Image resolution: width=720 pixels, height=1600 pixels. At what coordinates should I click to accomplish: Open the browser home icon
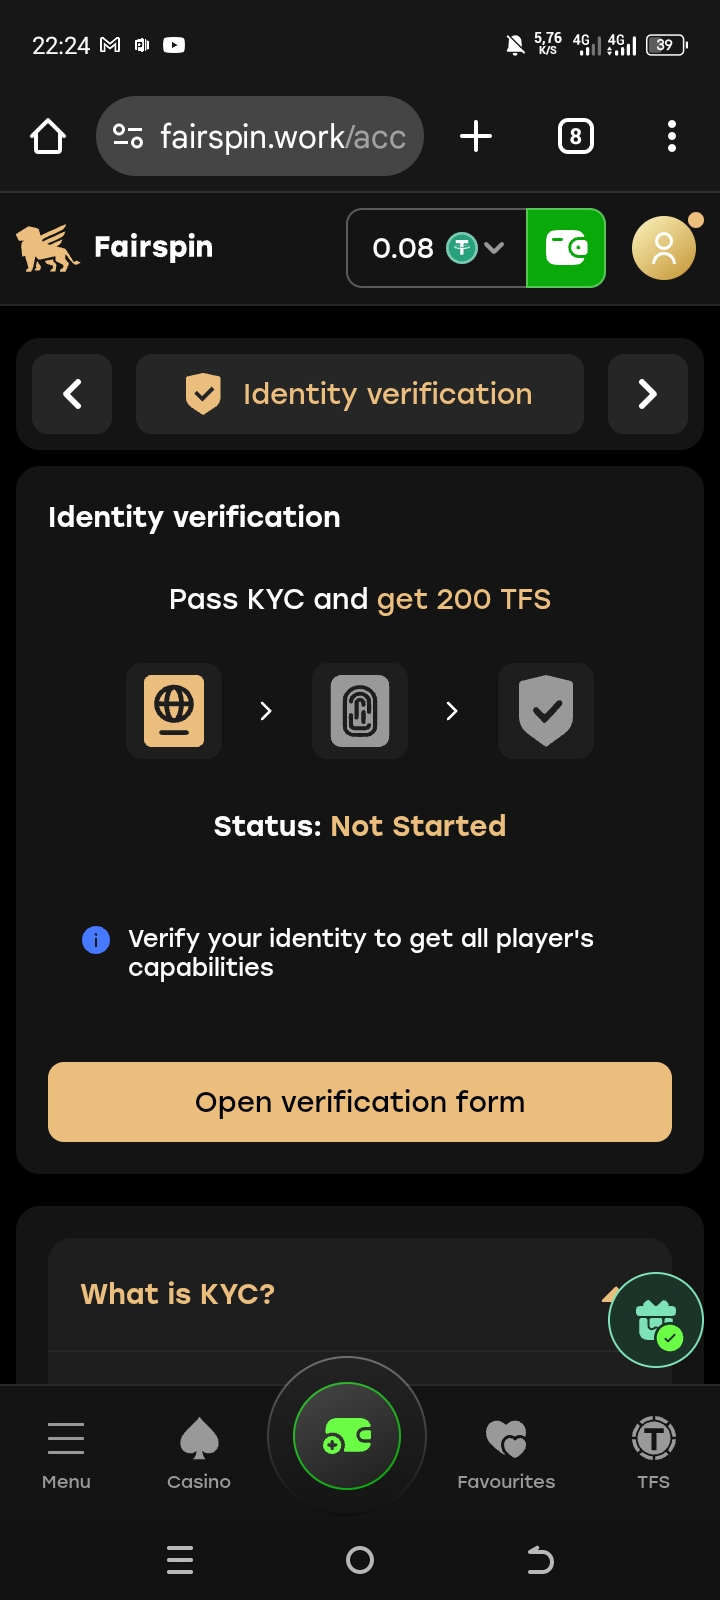click(48, 136)
